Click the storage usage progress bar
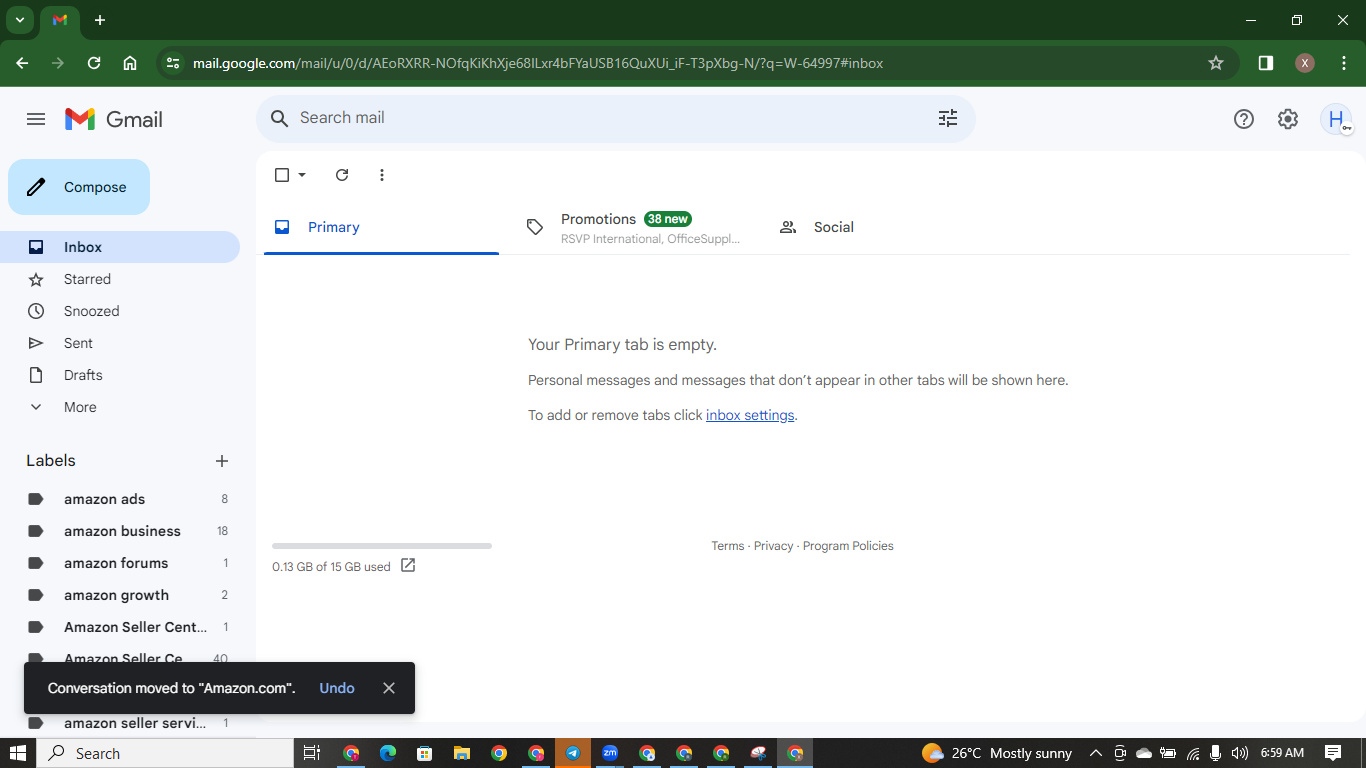The width and height of the screenshot is (1366, 768). tap(382, 546)
